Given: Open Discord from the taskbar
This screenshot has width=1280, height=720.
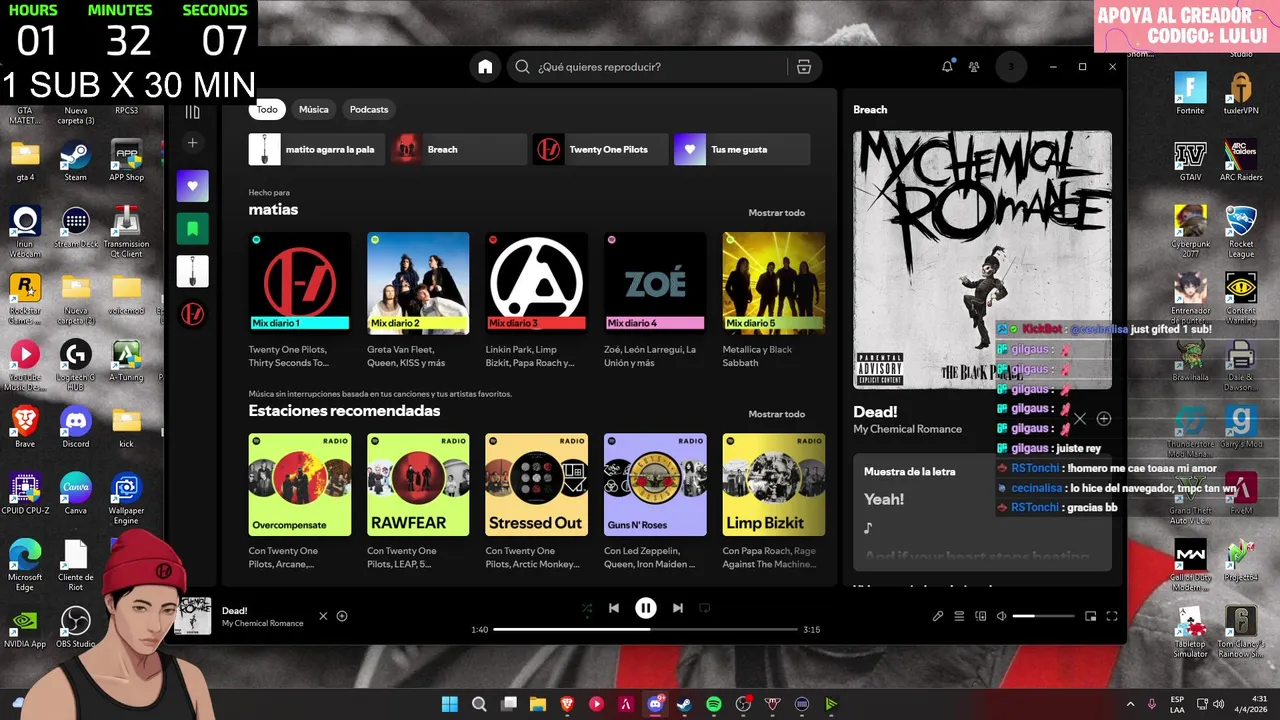Looking at the screenshot, I should click(x=655, y=704).
